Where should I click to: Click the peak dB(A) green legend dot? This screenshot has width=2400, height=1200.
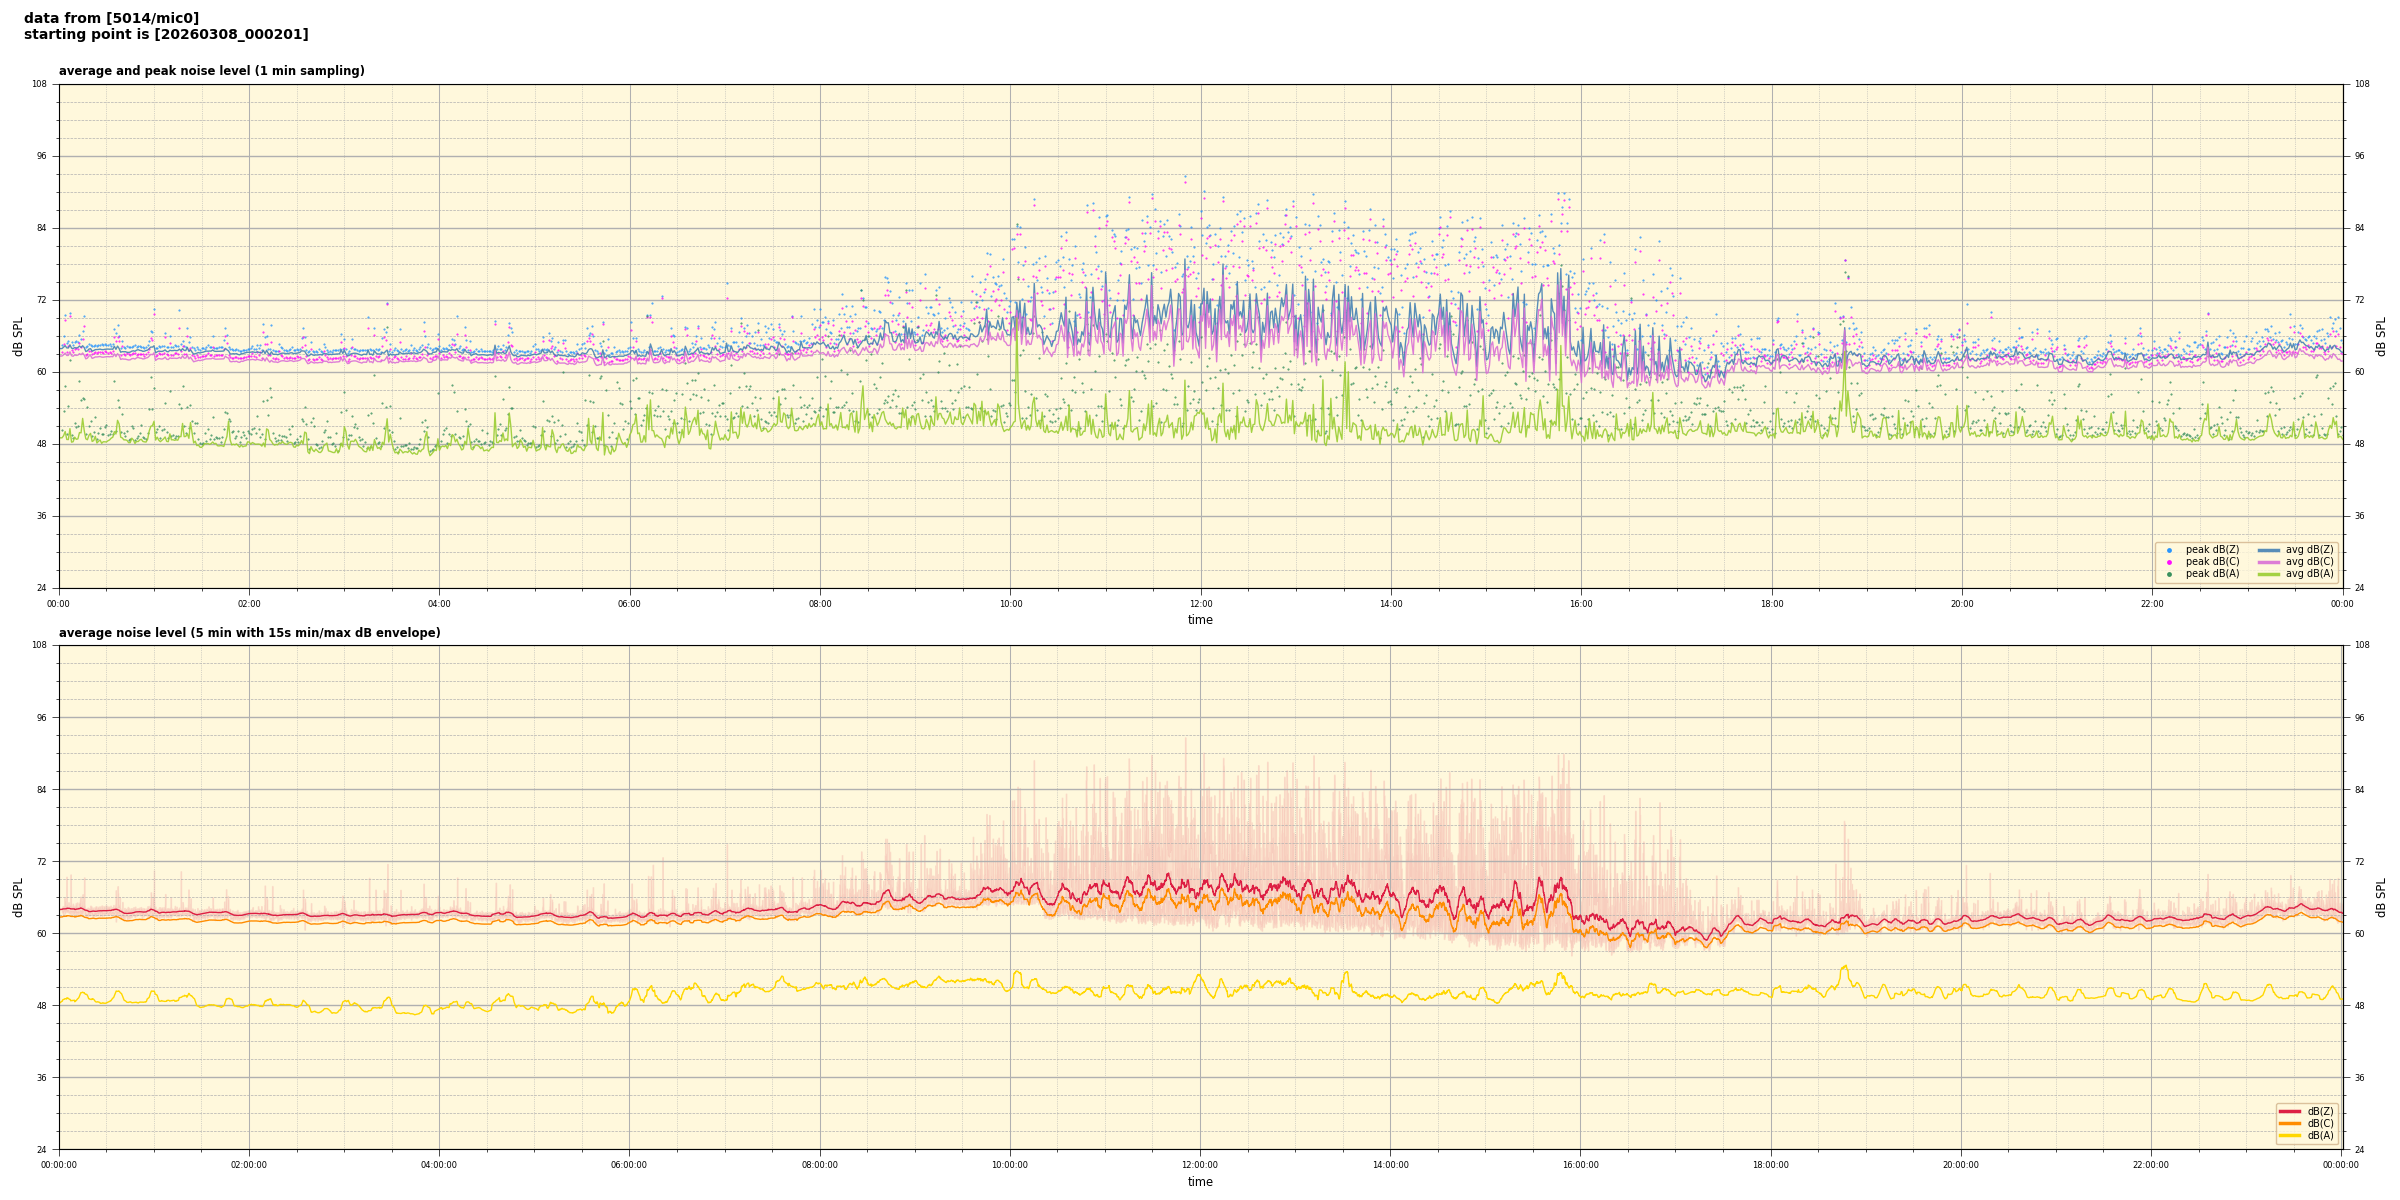(2169, 574)
